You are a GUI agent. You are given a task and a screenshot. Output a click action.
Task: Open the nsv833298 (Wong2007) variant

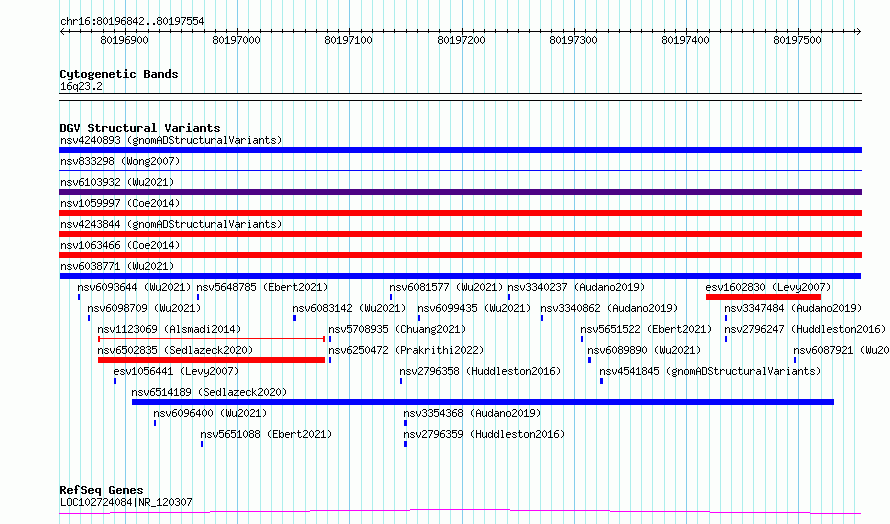tap(120, 161)
